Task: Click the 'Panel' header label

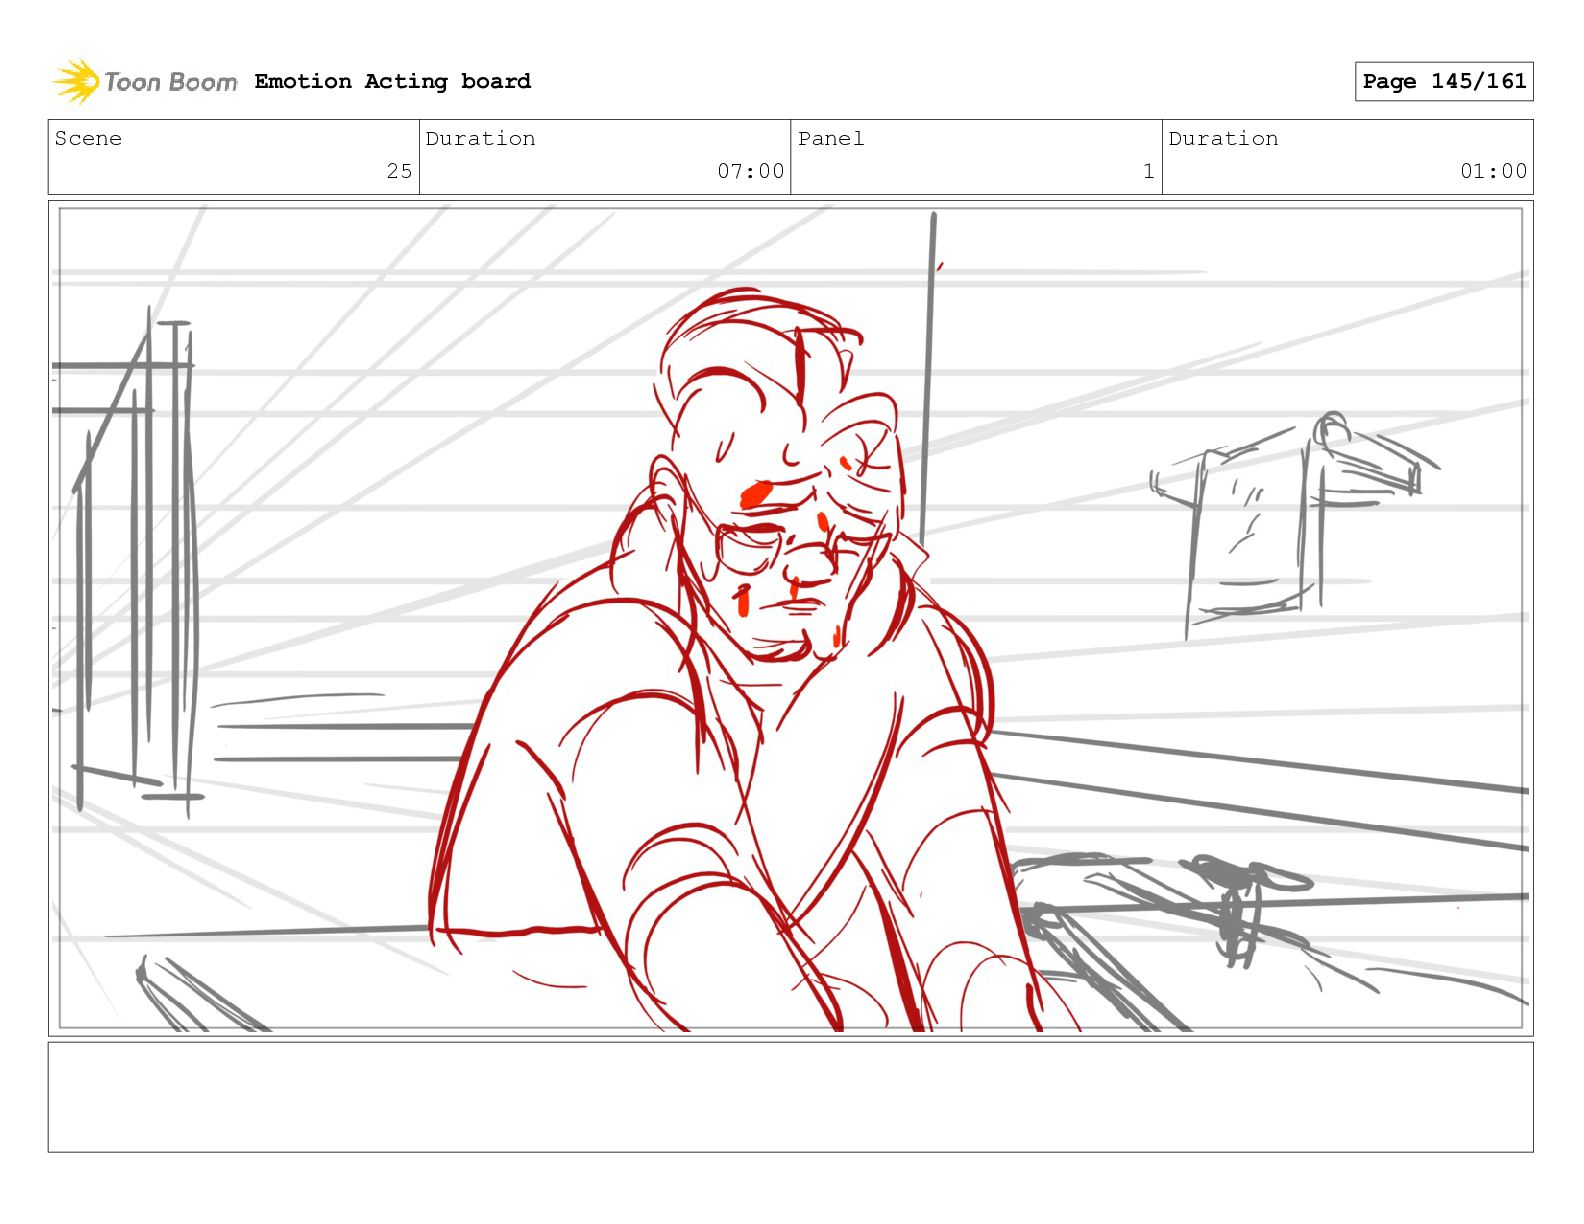Action: click(x=831, y=138)
